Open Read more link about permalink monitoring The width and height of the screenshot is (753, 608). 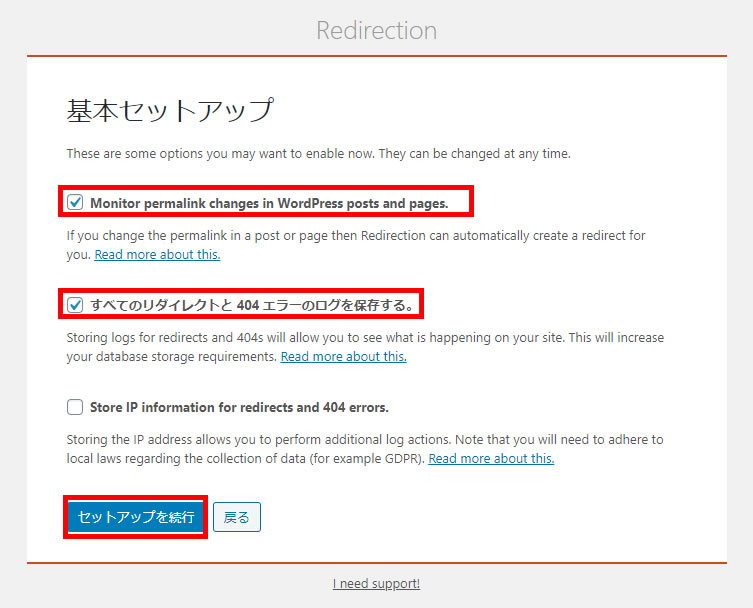(x=158, y=254)
